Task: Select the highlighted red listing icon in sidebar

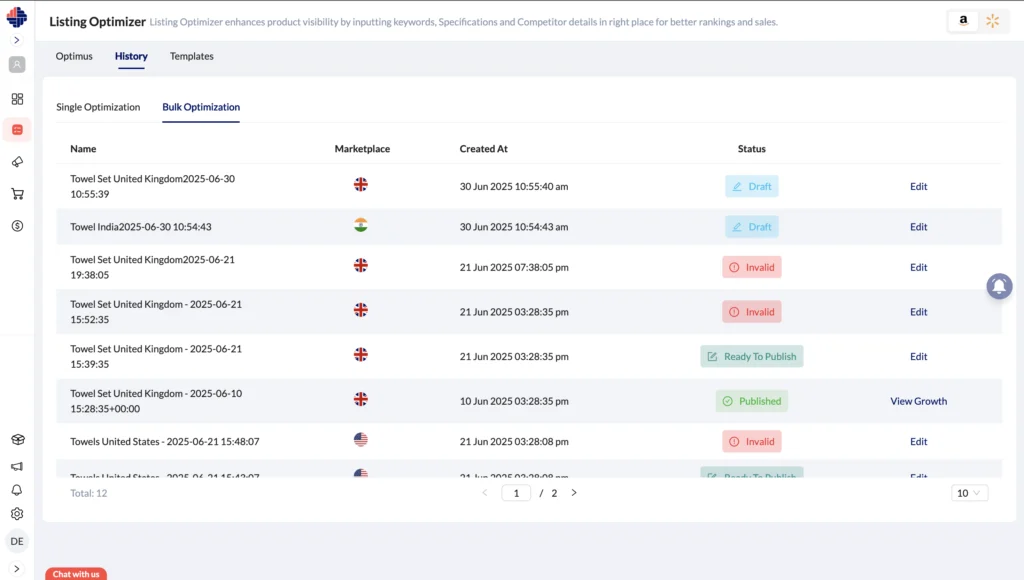Action: tap(17, 130)
